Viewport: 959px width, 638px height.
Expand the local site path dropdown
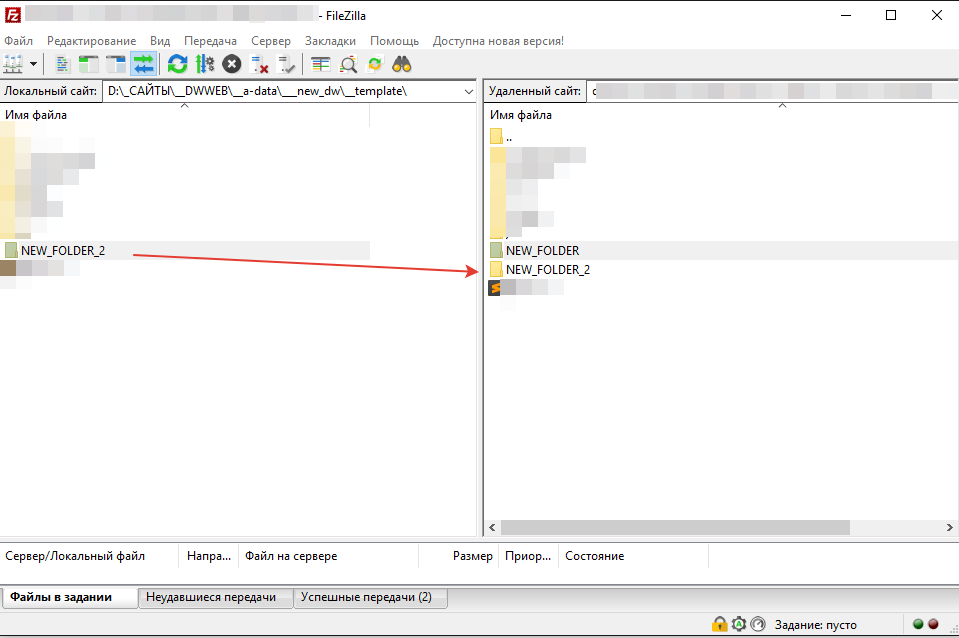click(469, 91)
